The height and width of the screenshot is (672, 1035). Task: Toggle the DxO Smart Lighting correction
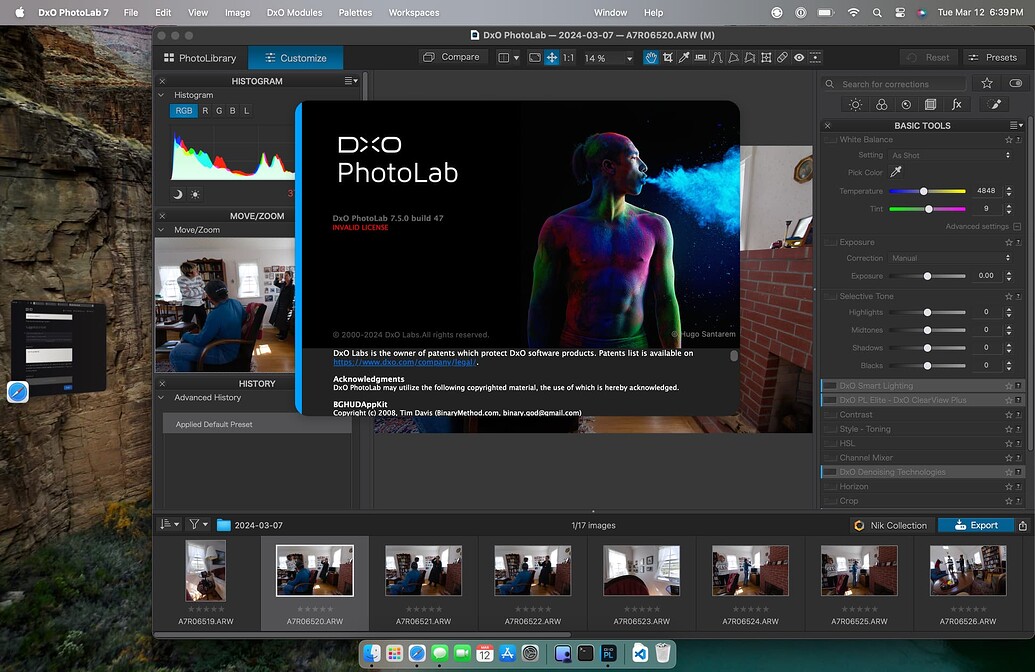[830, 386]
